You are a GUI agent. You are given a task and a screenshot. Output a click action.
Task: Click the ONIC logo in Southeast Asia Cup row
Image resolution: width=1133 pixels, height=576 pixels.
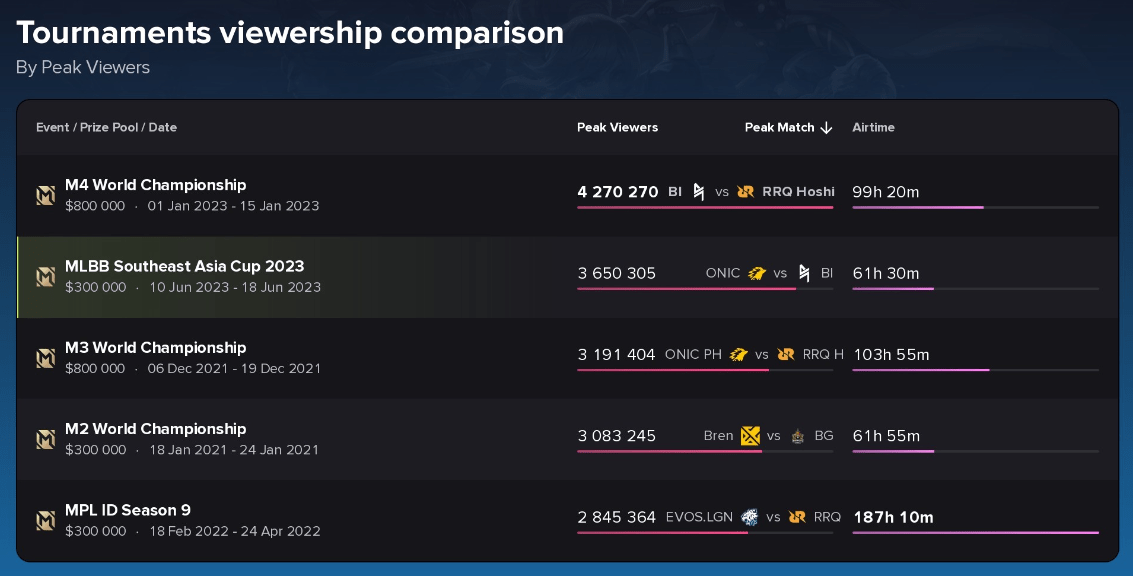(757, 273)
